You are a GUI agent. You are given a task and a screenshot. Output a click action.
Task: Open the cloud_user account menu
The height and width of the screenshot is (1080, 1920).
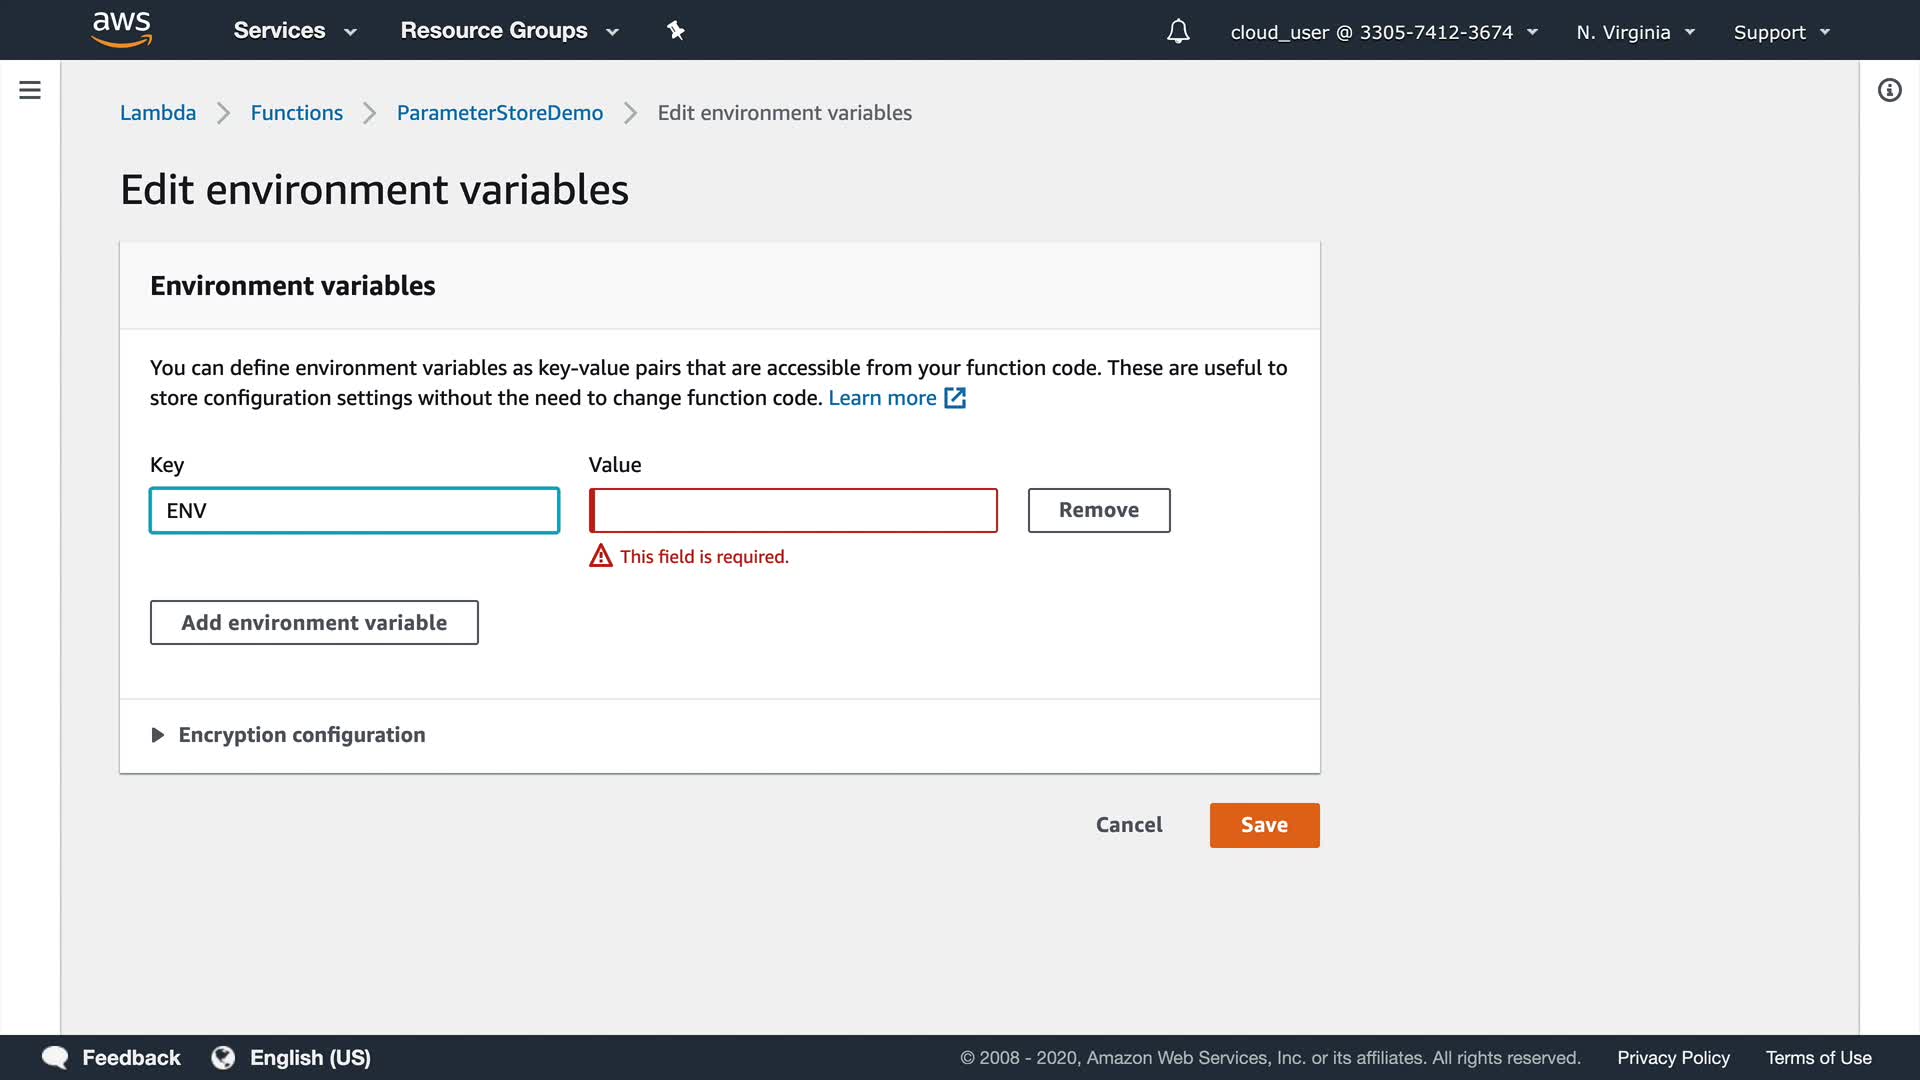pyautogui.click(x=1383, y=32)
